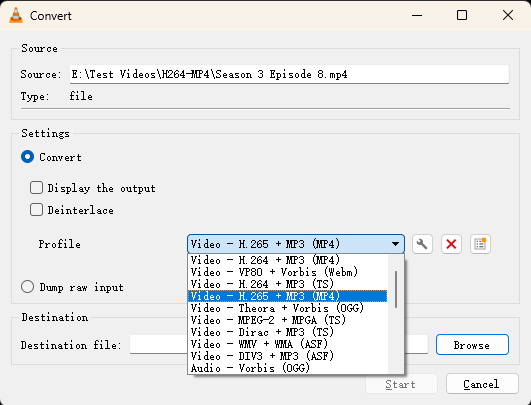Select the Dump raw input option
The width and height of the screenshot is (531, 405).
pyautogui.click(x=27, y=287)
